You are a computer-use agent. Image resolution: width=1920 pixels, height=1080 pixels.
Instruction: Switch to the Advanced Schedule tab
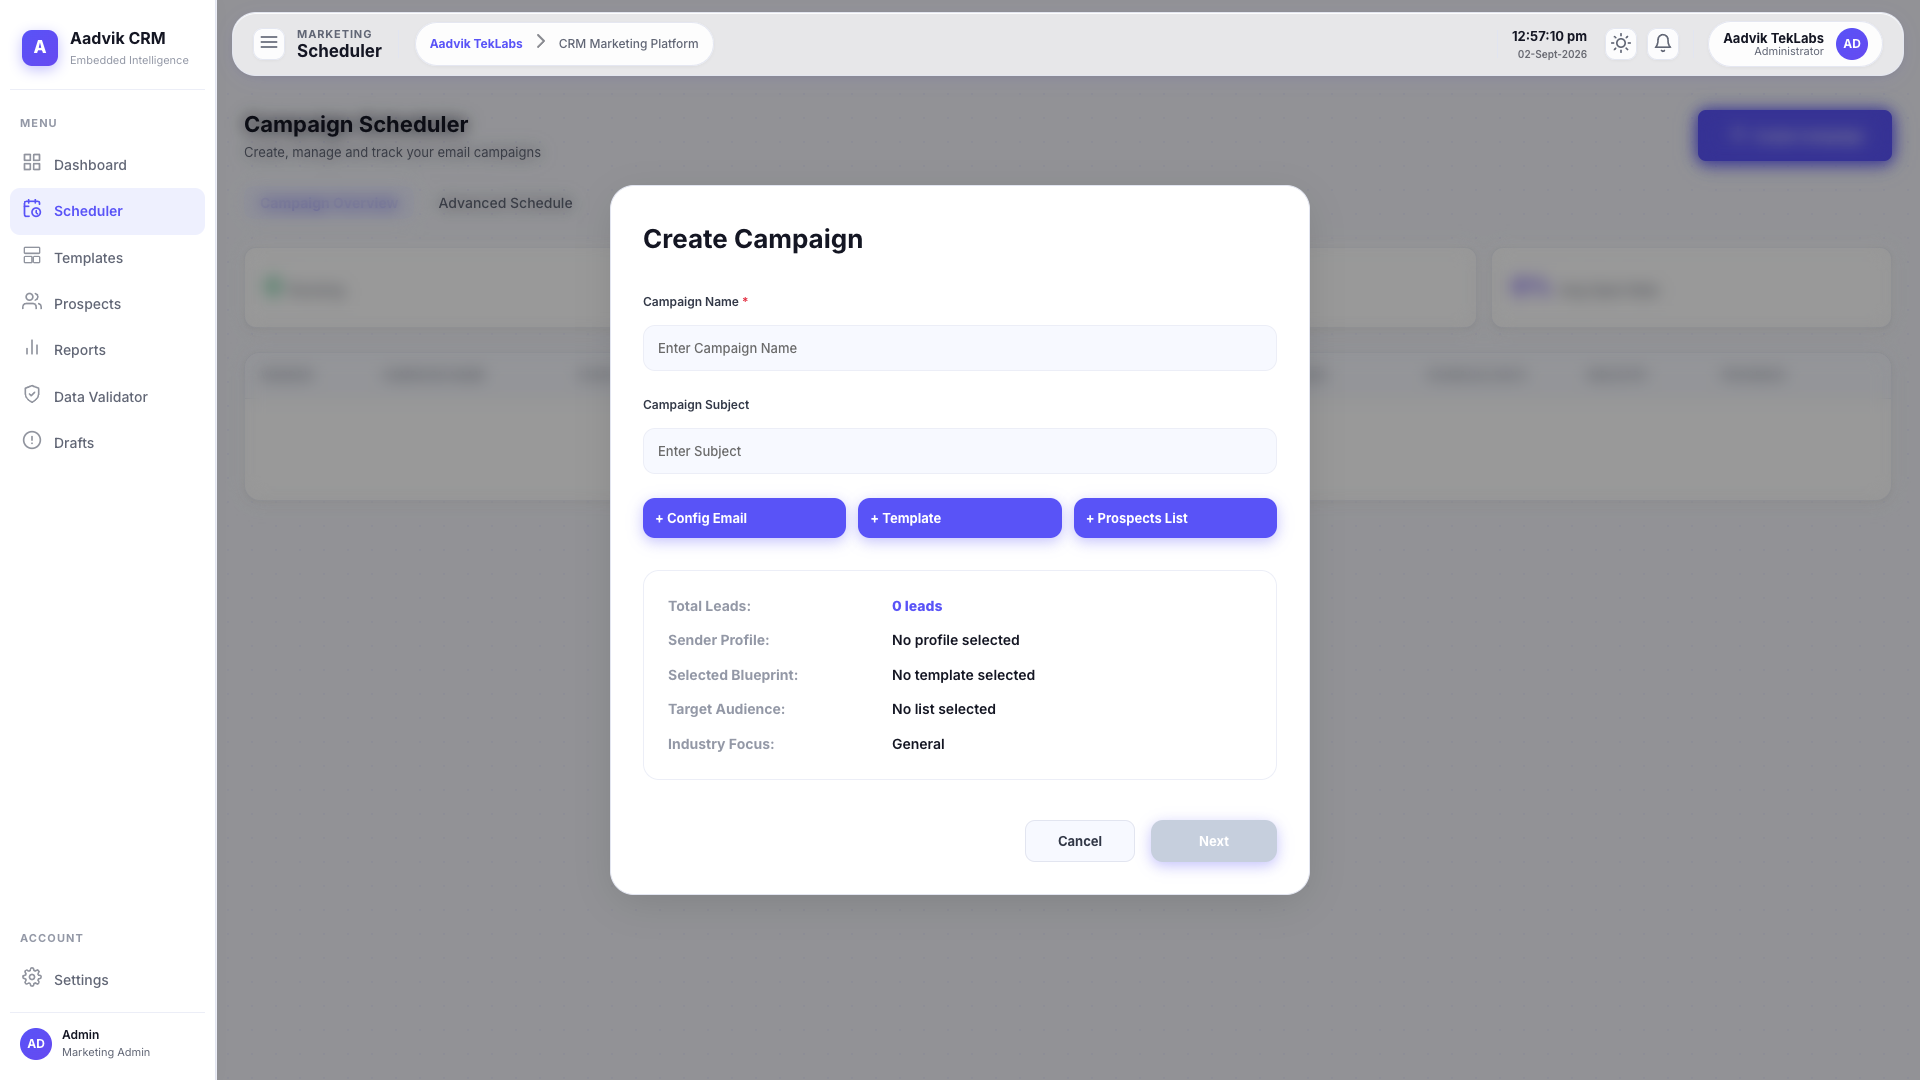click(505, 203)
